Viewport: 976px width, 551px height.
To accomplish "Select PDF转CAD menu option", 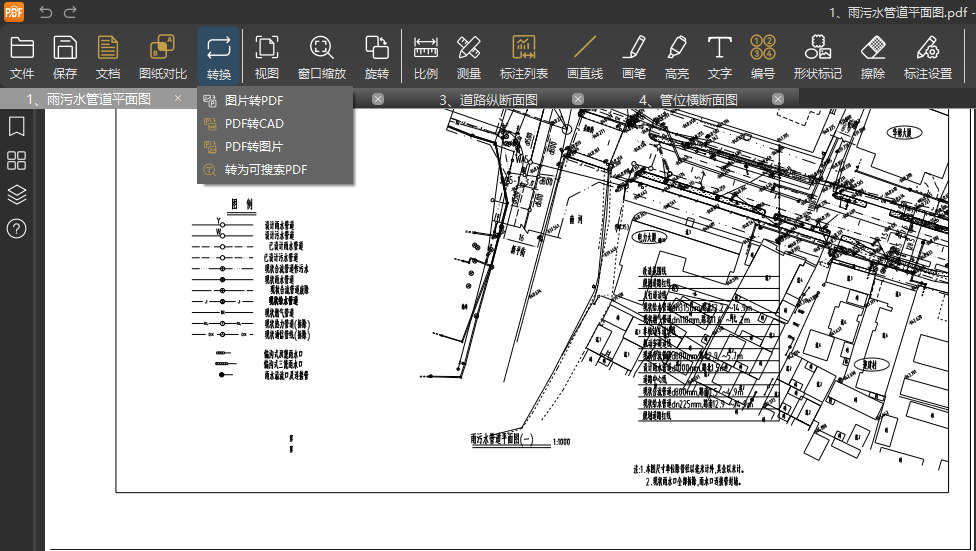I will pos(254,124).
